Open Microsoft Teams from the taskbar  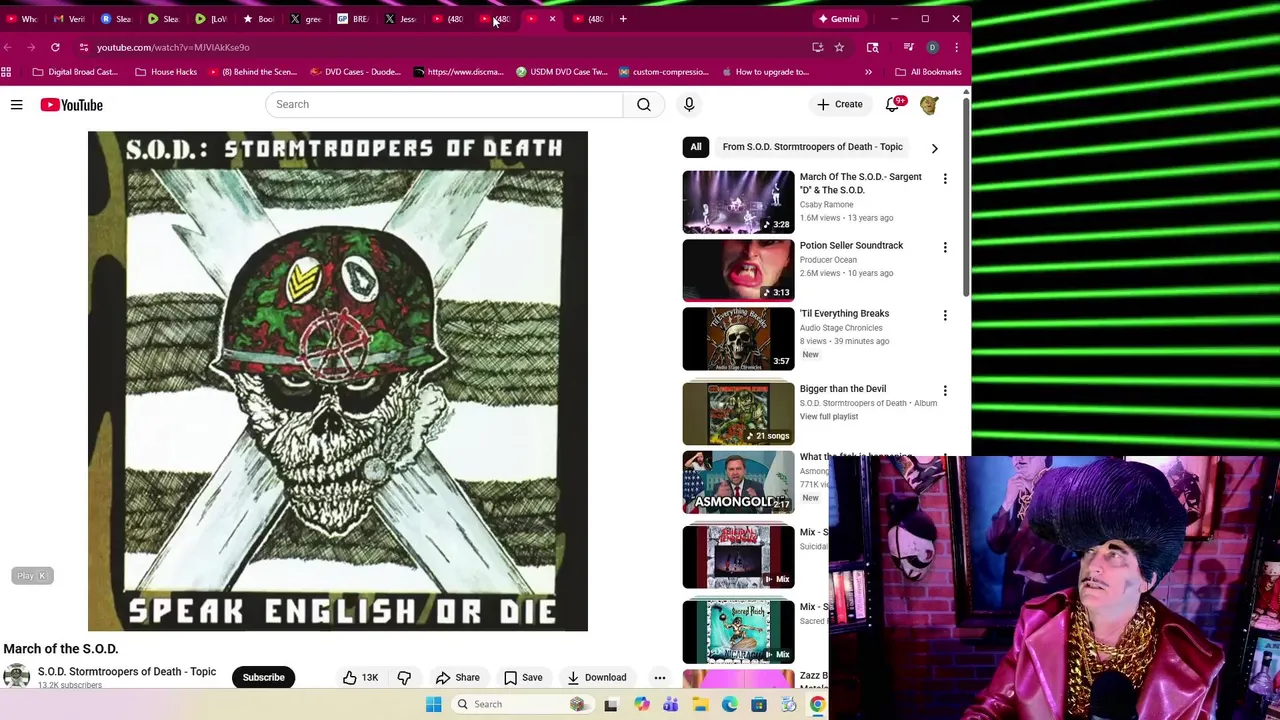pos(670,704)
